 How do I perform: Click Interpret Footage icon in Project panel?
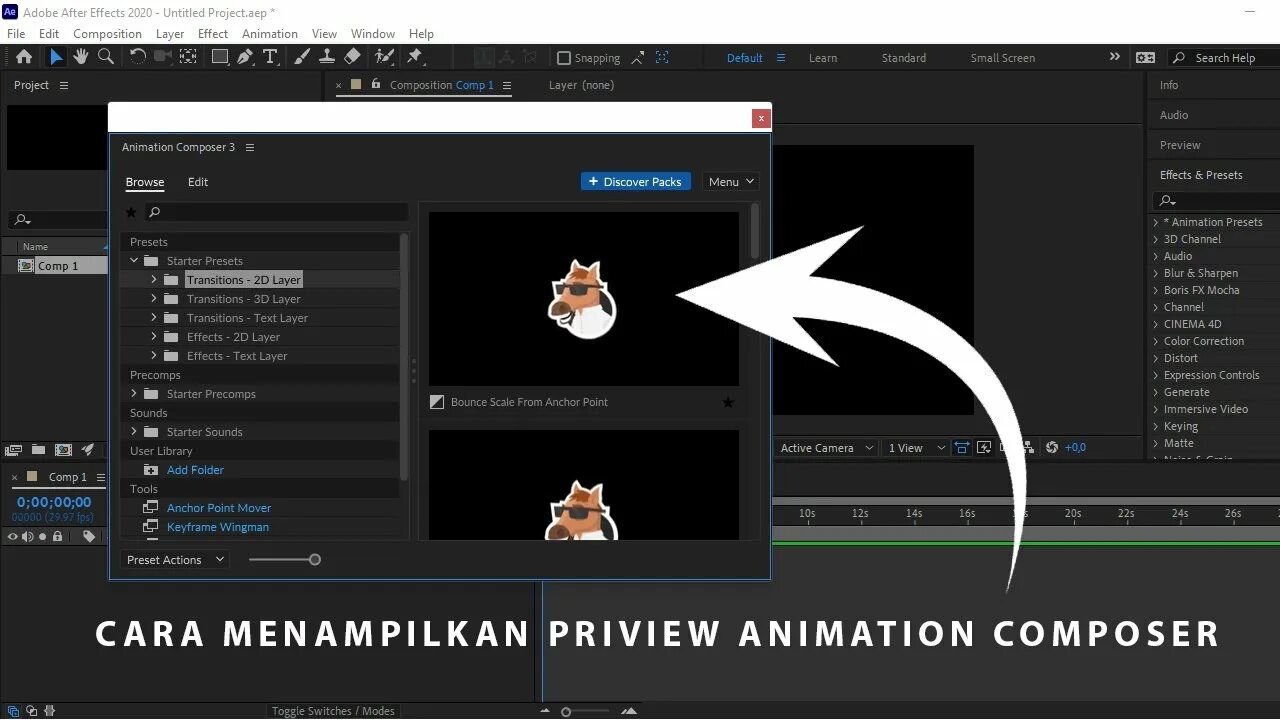[x=14, y=450]
